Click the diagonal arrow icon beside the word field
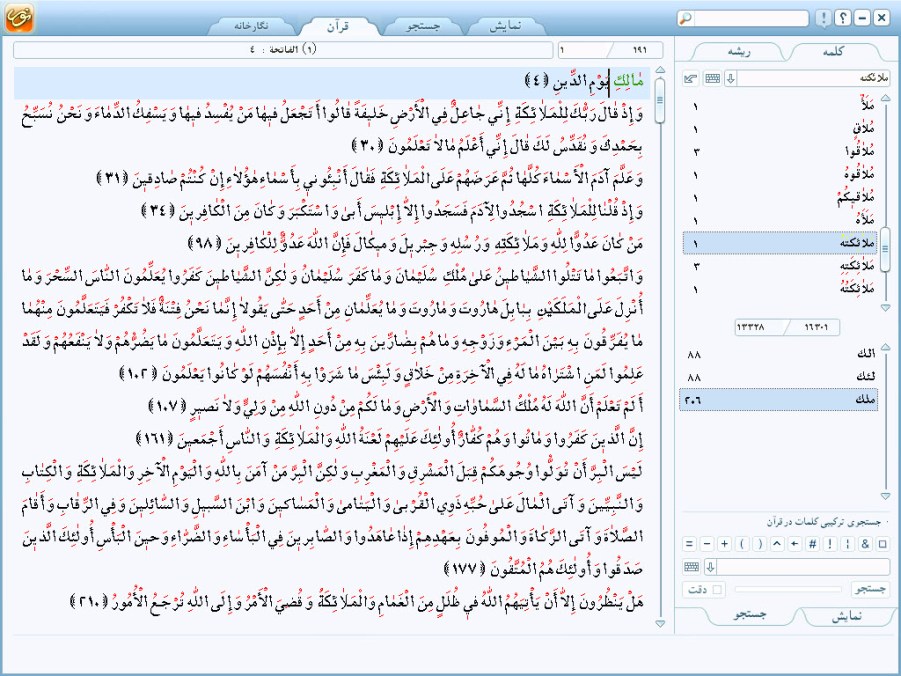The height and width of the screenshot is (676, 901). (691, 79)
